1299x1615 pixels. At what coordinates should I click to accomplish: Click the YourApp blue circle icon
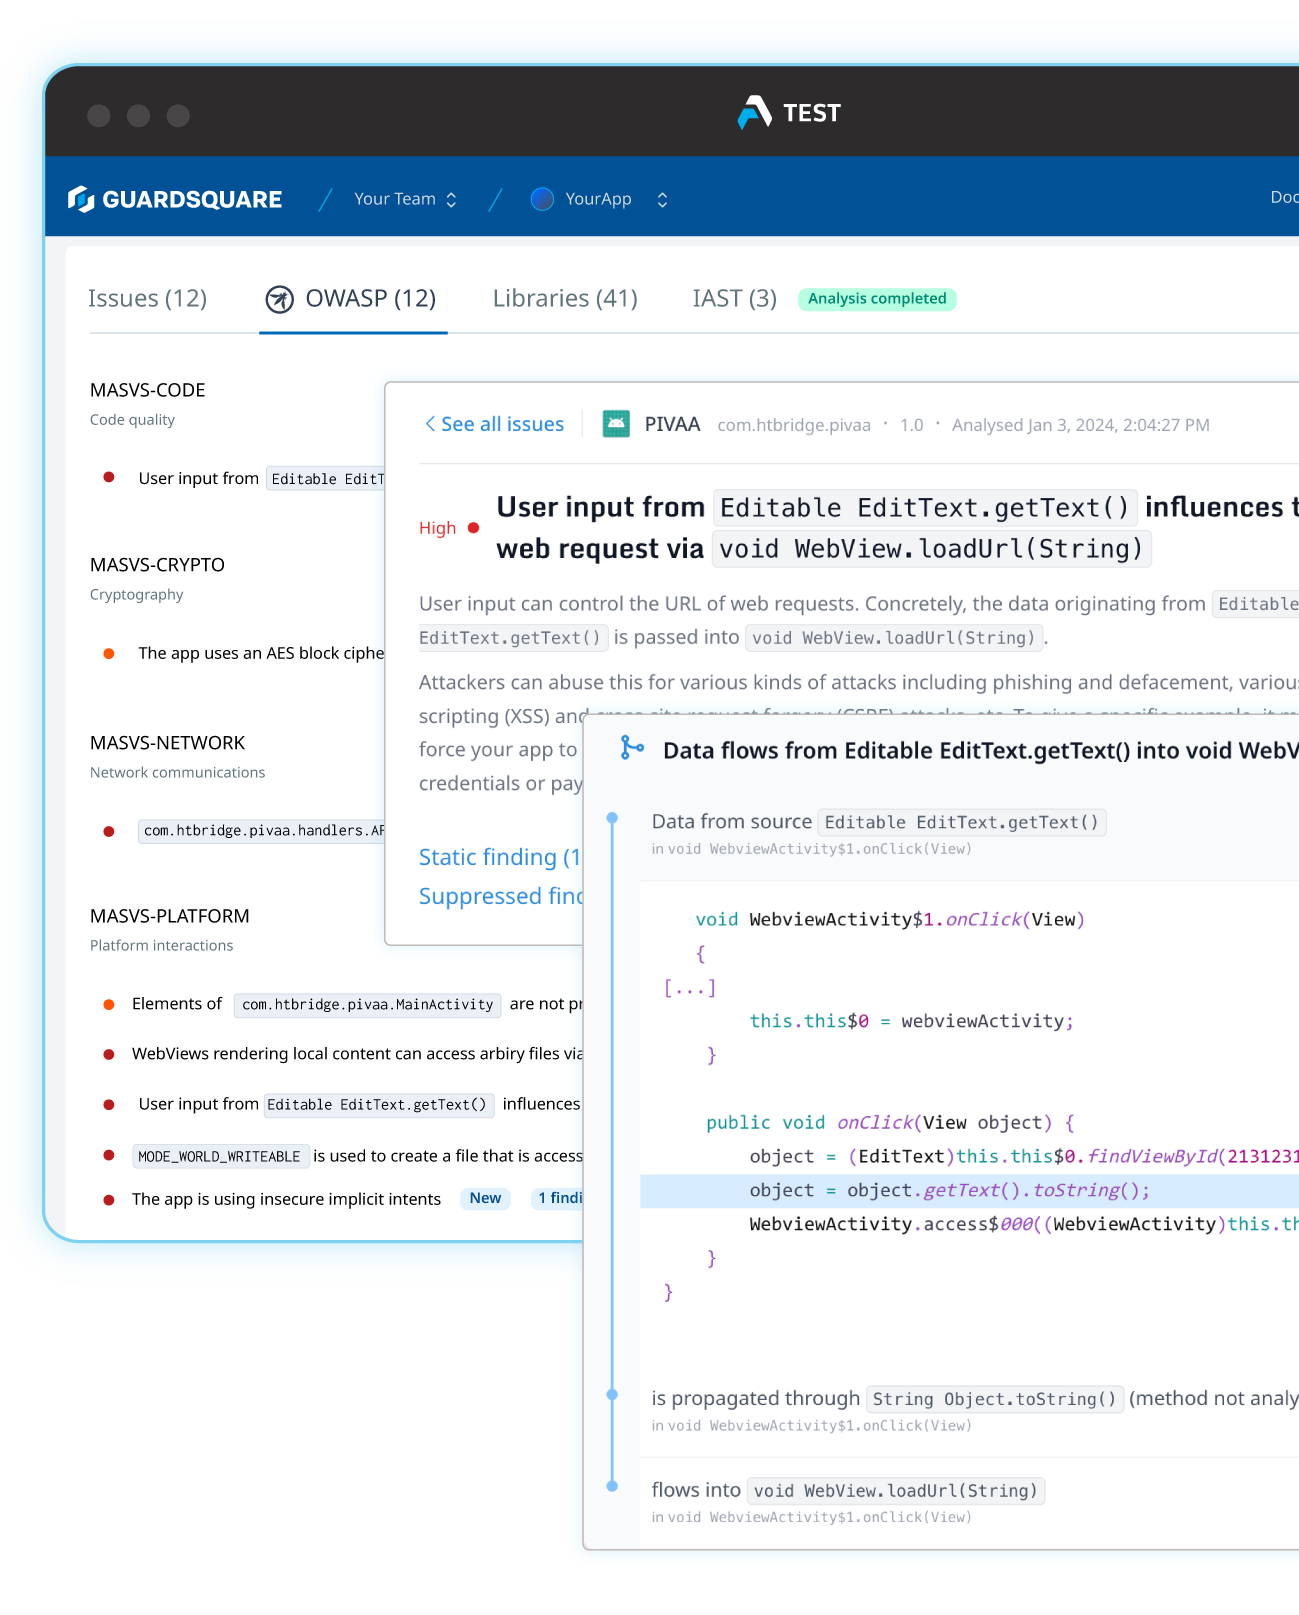542,199
